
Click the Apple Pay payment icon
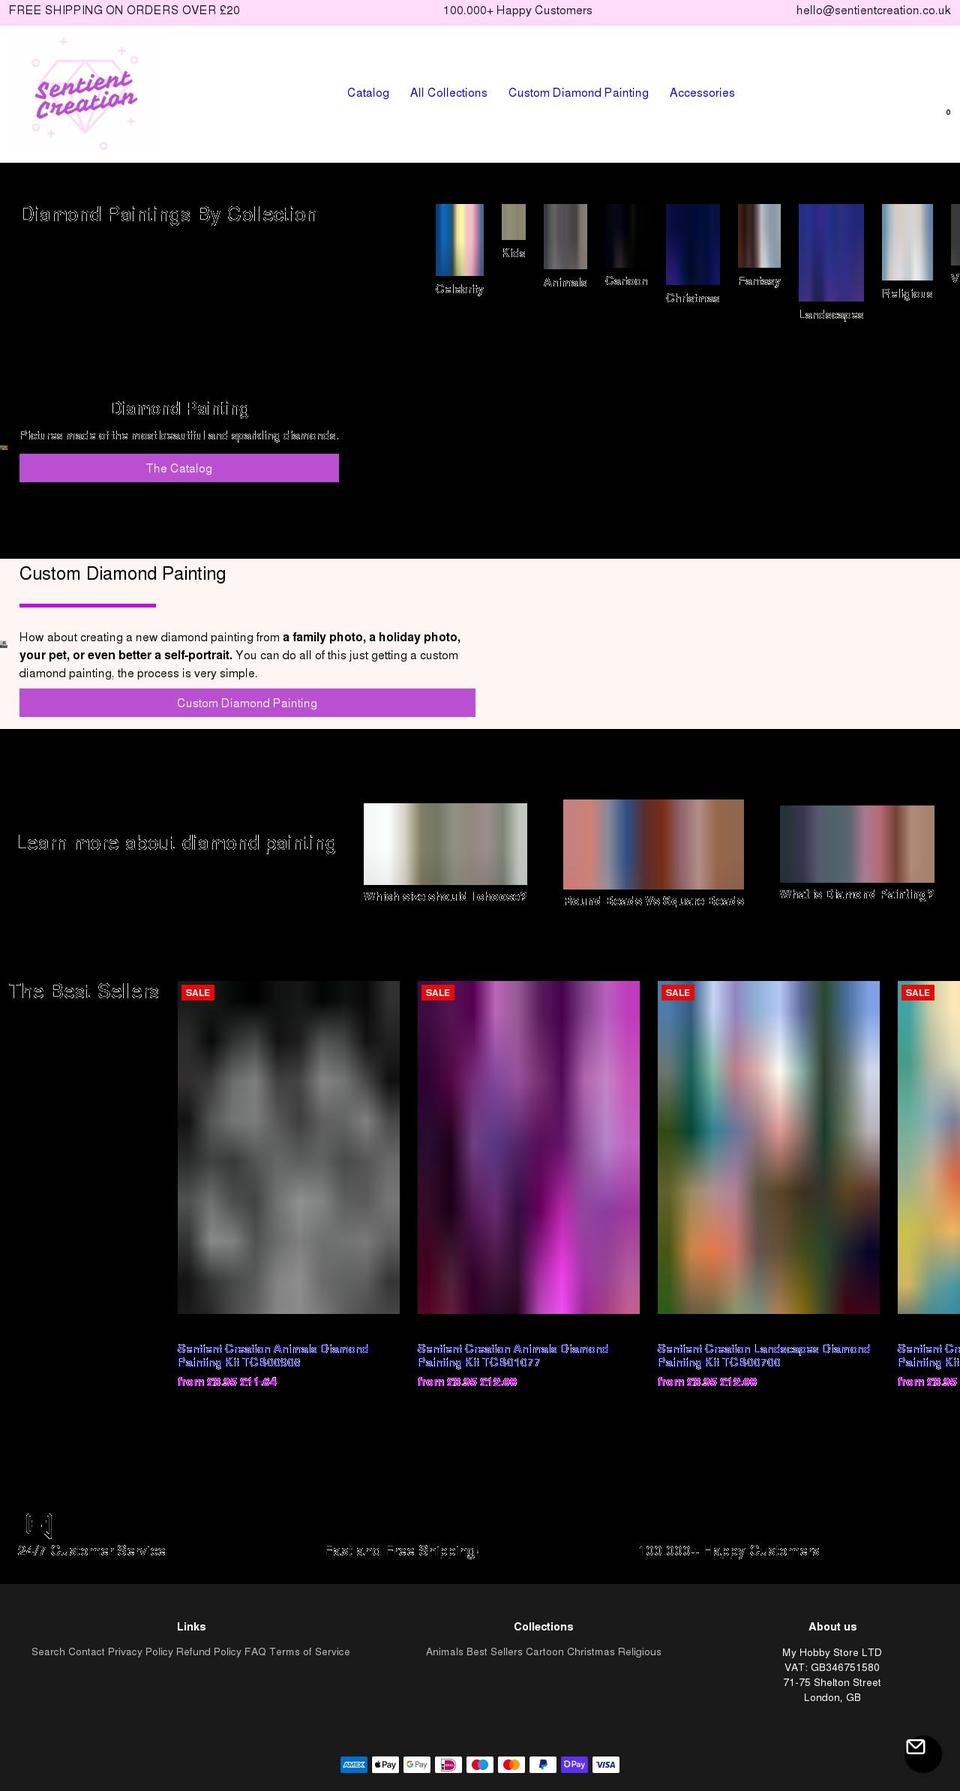click(385, 1764)
